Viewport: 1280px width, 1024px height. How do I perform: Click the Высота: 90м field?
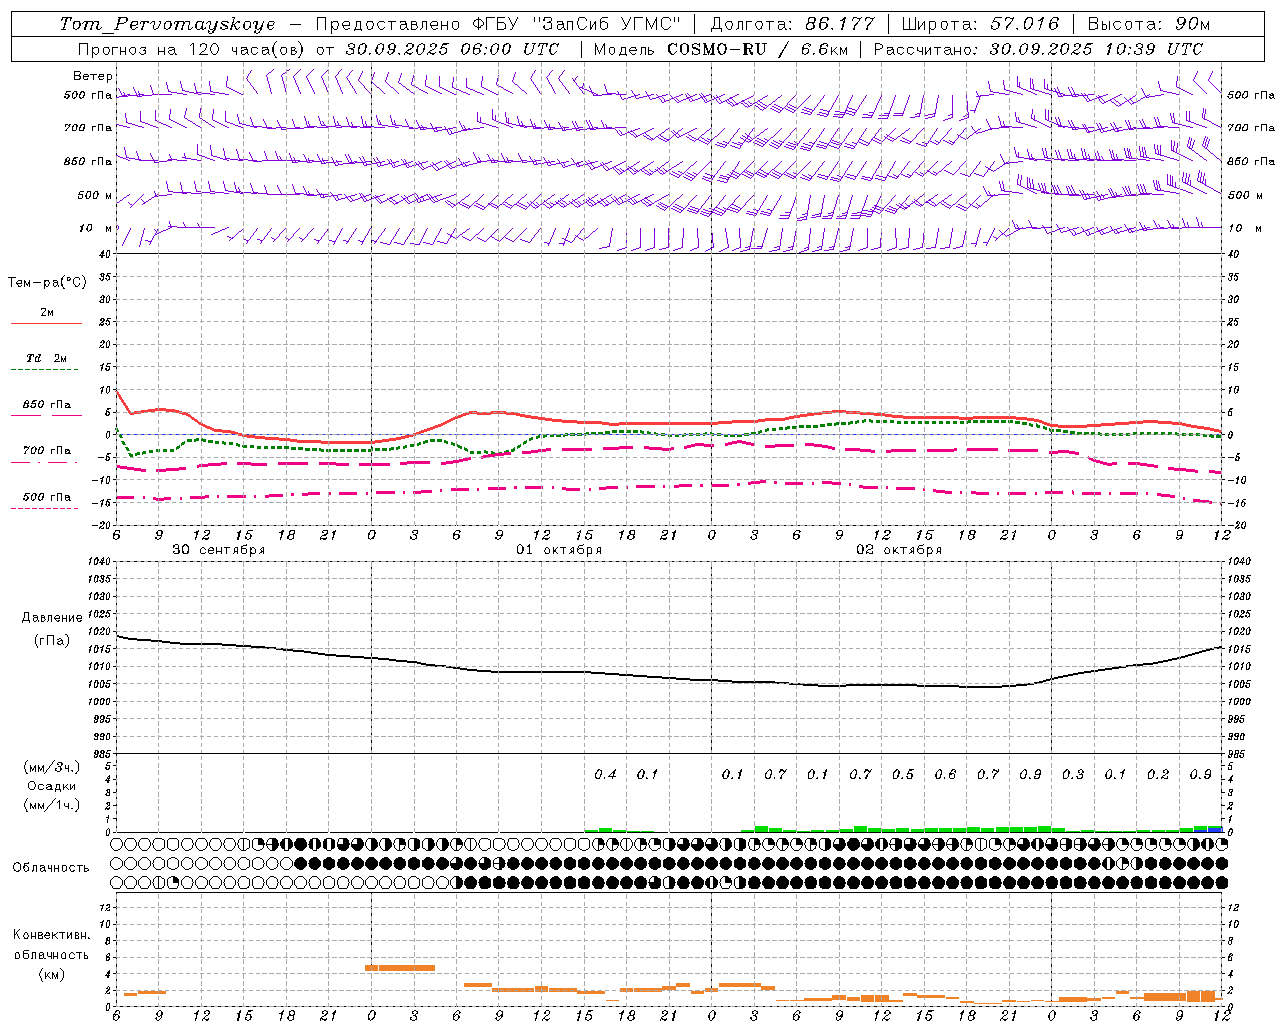[x=1148, y=24]
